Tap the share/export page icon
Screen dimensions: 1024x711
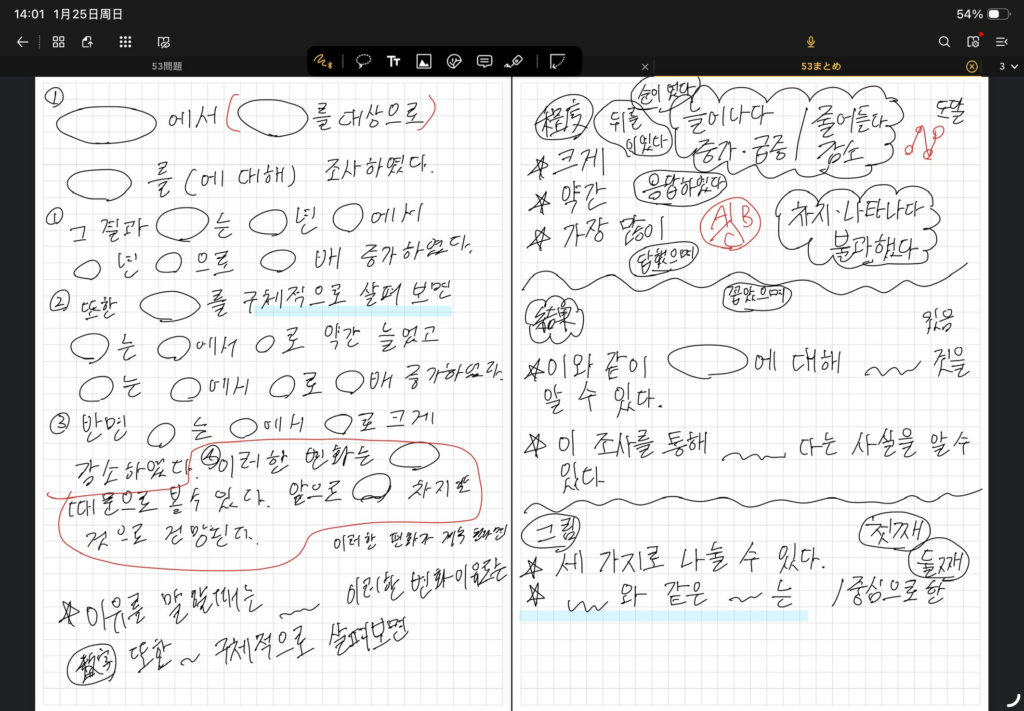88,42
